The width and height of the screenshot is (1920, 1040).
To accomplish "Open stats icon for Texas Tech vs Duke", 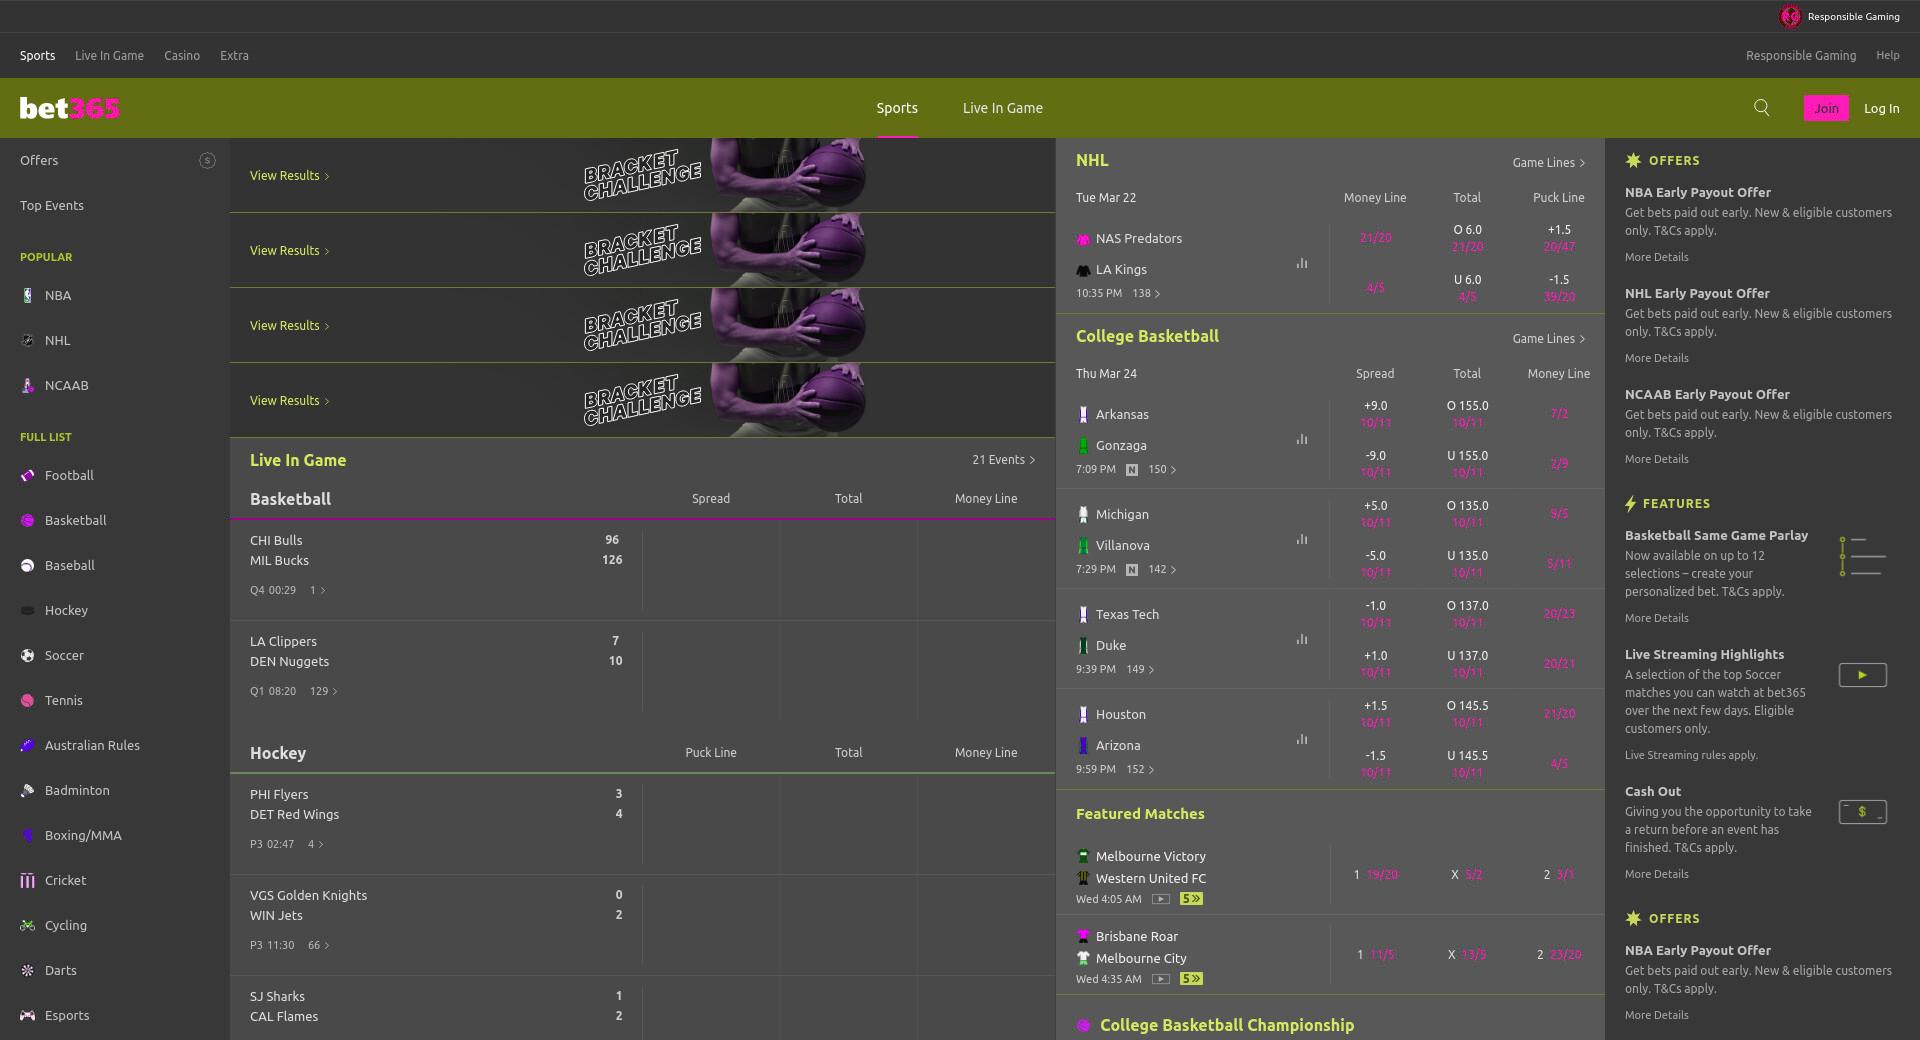I will click(1302, 639).
